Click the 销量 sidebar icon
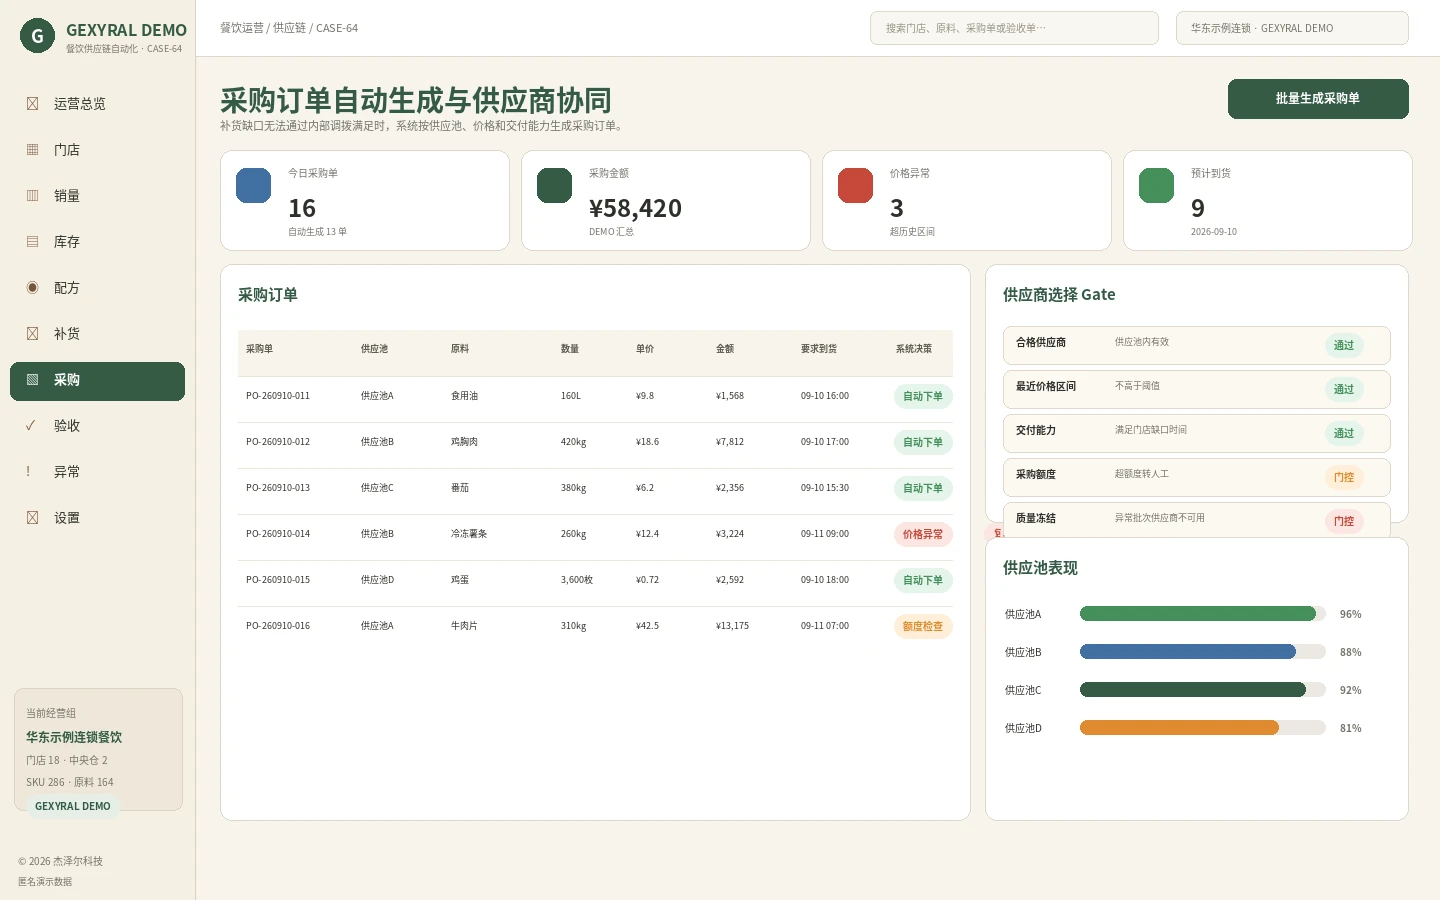 32,196
